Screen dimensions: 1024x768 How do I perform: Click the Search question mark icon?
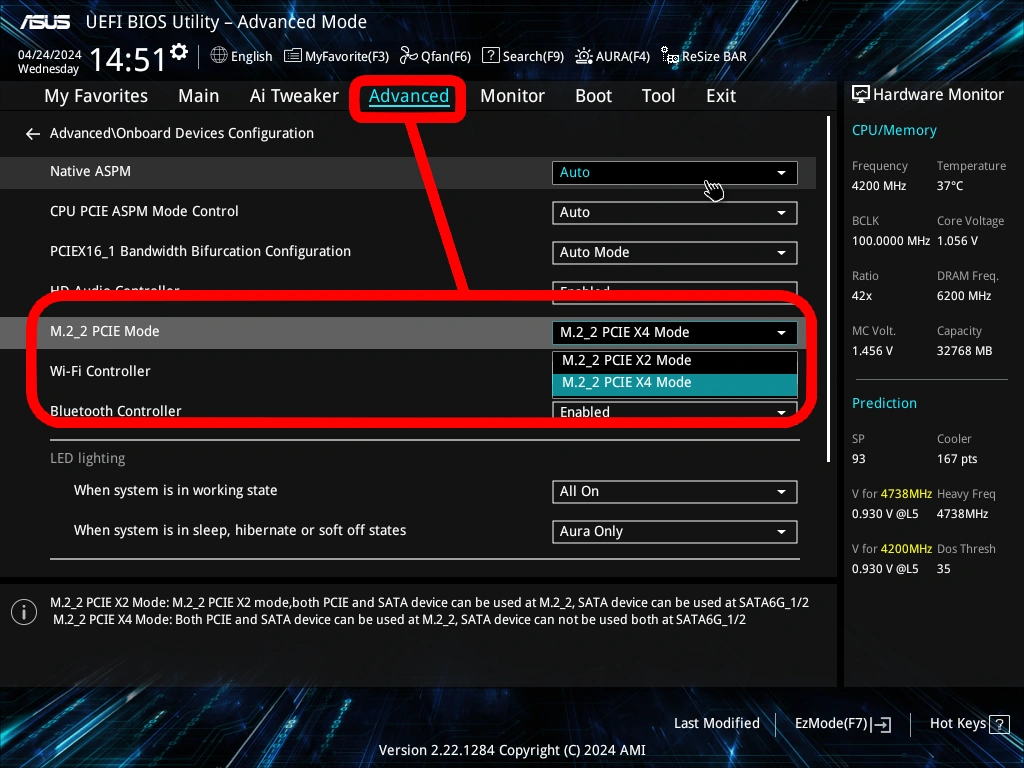[x=490, y=56]
